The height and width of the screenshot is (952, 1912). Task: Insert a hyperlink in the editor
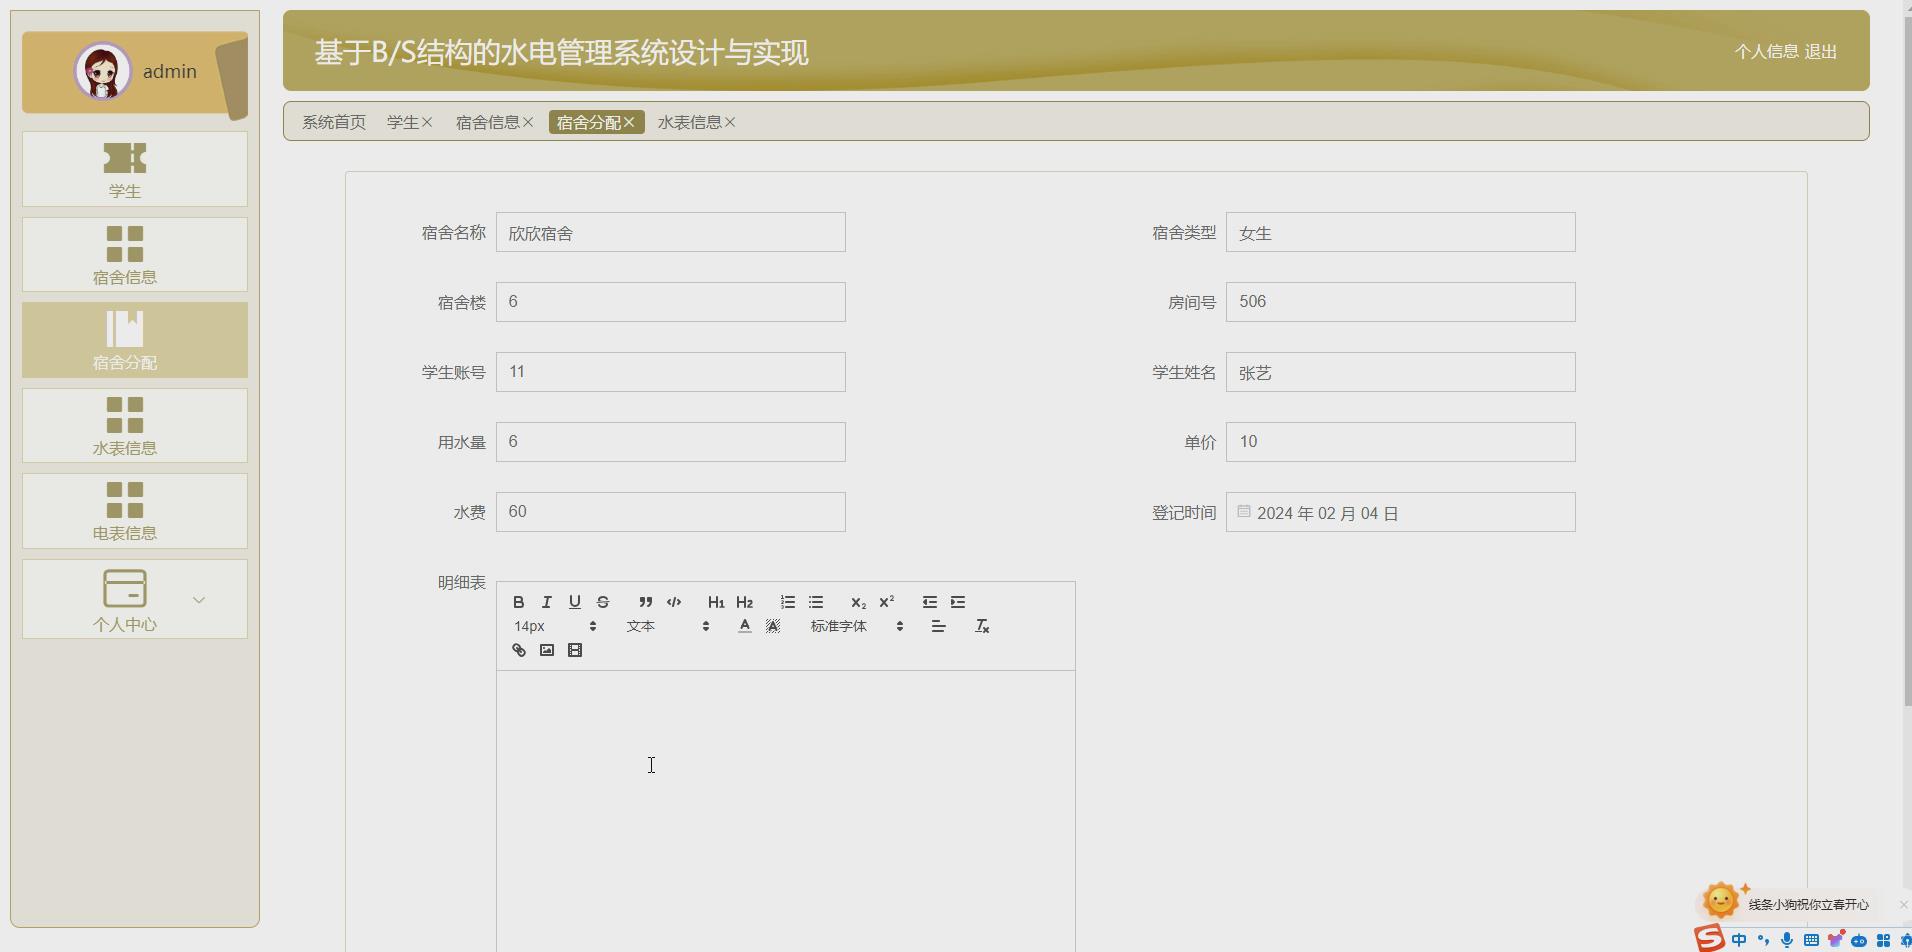[518, 650]
